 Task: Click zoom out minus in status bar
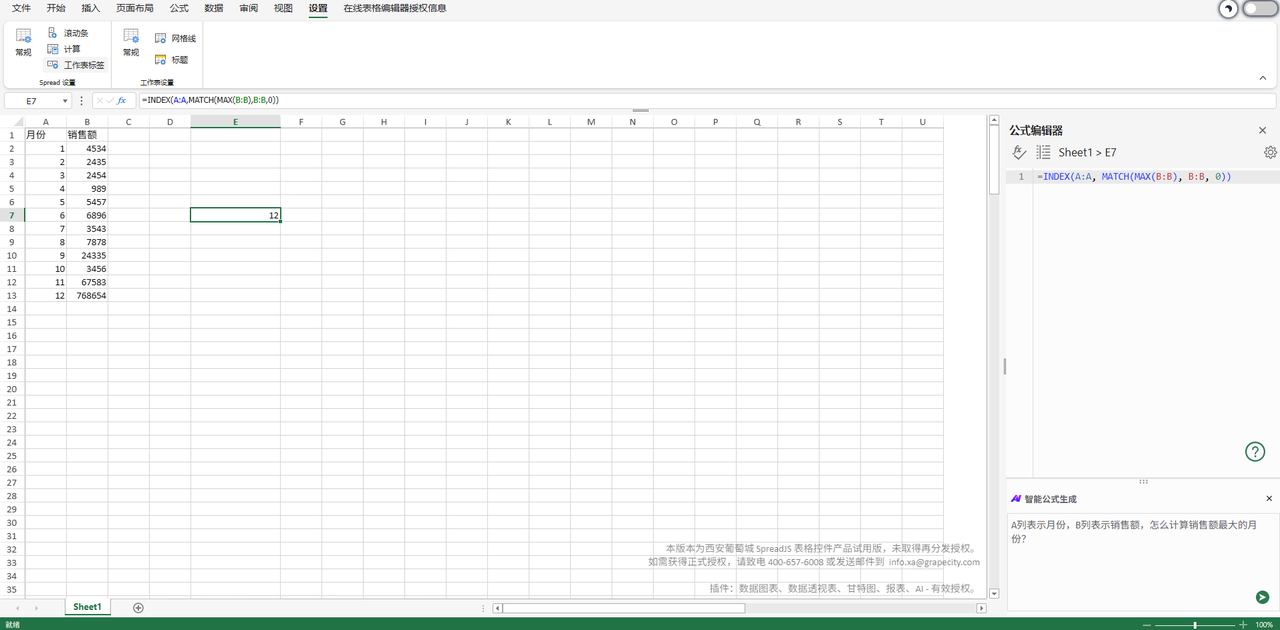tap(1147, 624)
